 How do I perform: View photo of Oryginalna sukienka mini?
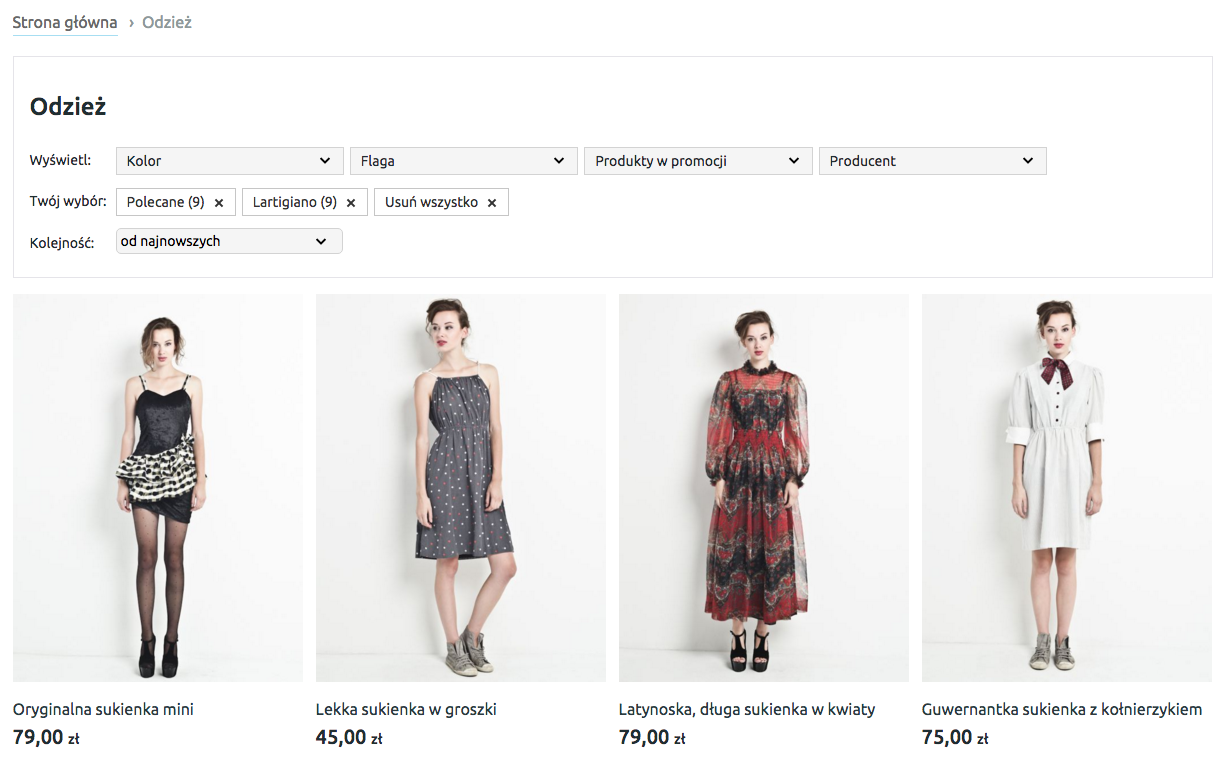[x=158, y=488]
